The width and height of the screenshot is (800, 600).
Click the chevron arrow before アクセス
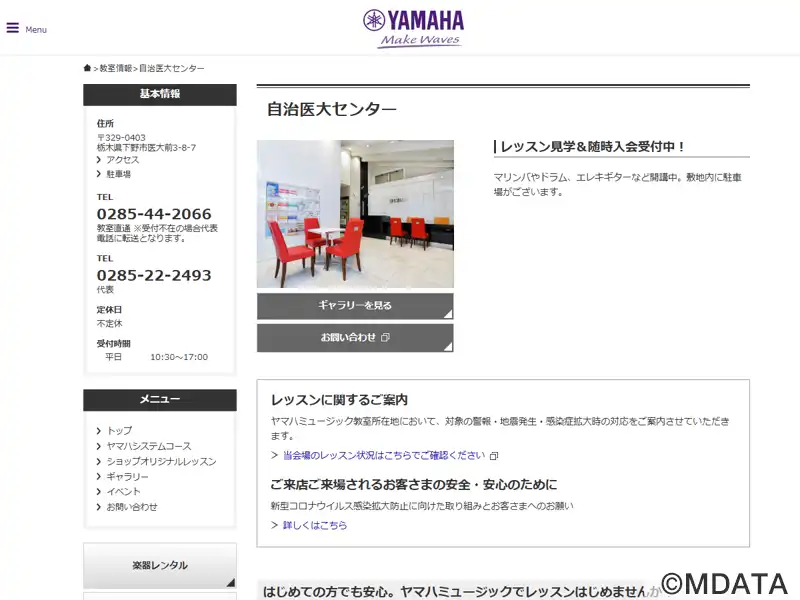99,160
